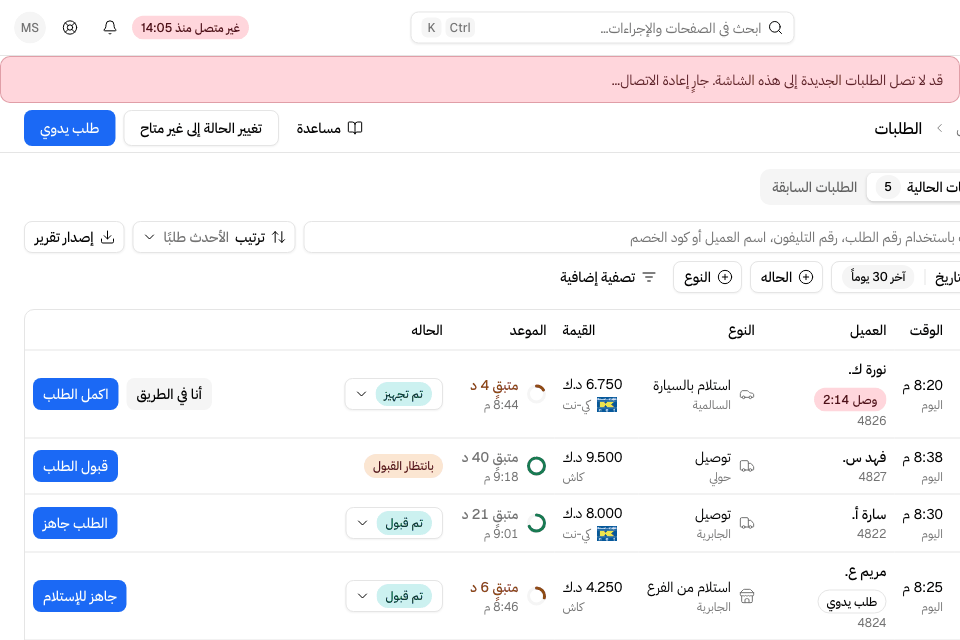Click the plus icon on الحاله filter
This screenshot has height=640, width=960.
point(806,277)
